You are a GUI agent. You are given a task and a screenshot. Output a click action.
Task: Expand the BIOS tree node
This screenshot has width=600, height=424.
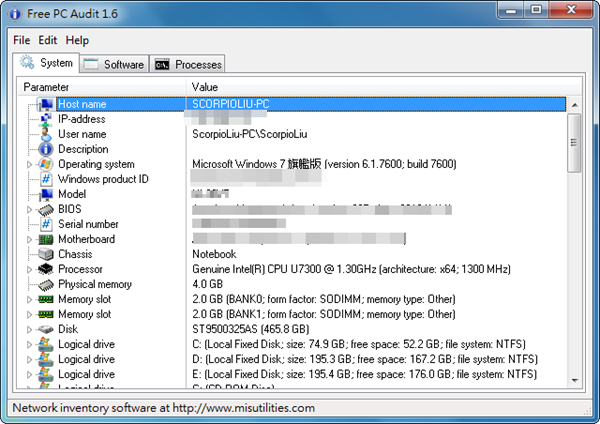pos(29,209)
